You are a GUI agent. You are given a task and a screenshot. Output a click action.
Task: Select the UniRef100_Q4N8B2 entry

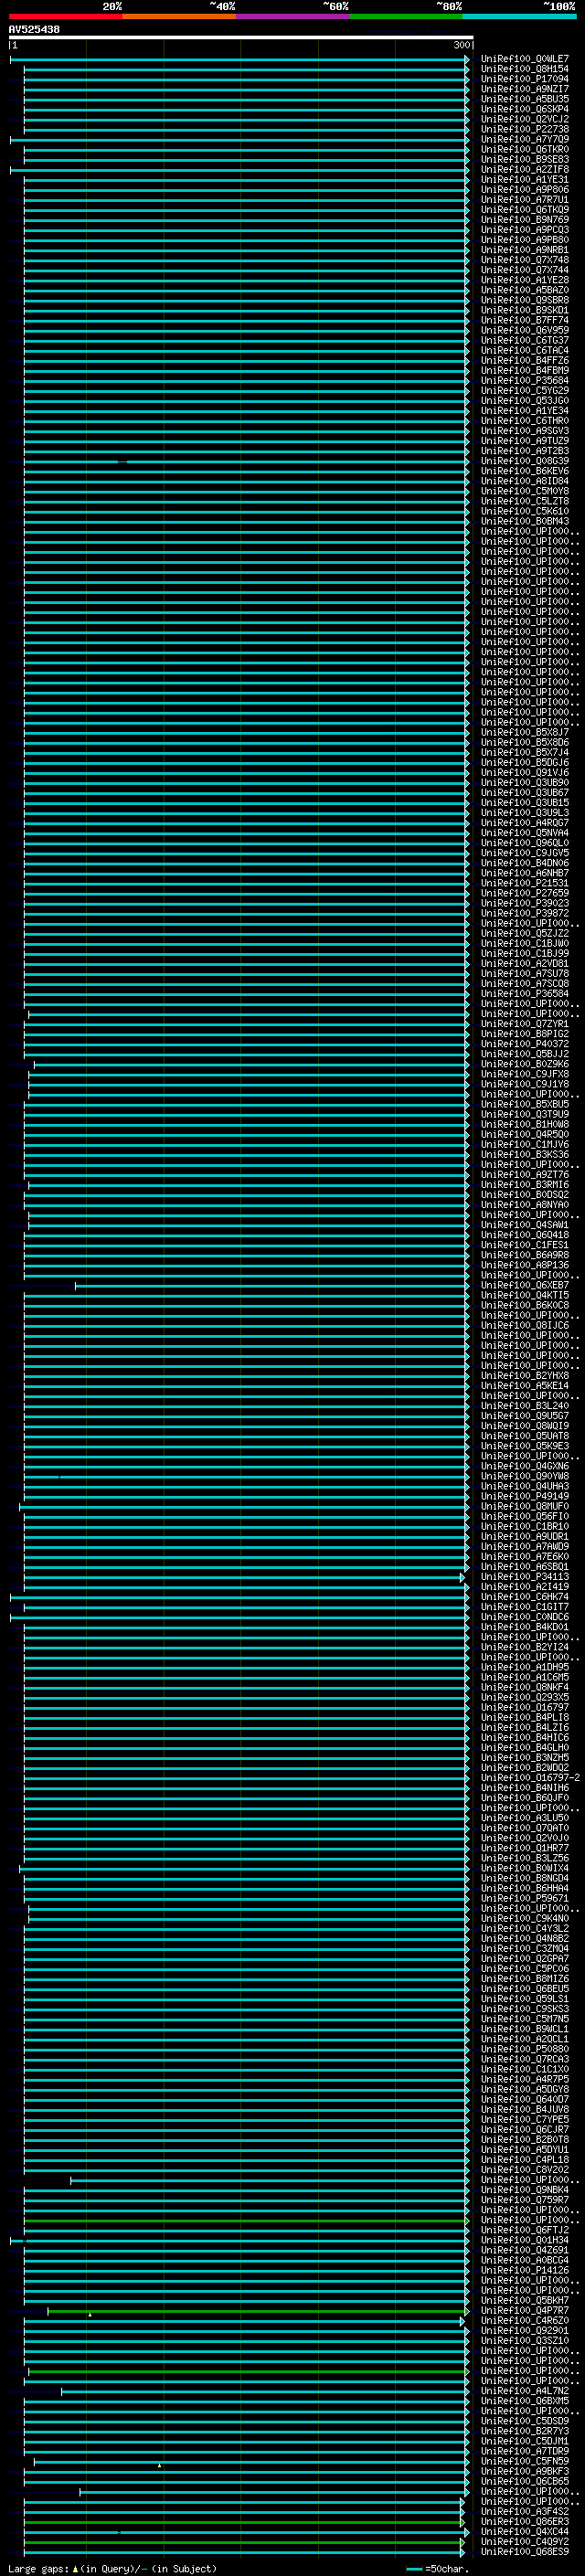525,1938
